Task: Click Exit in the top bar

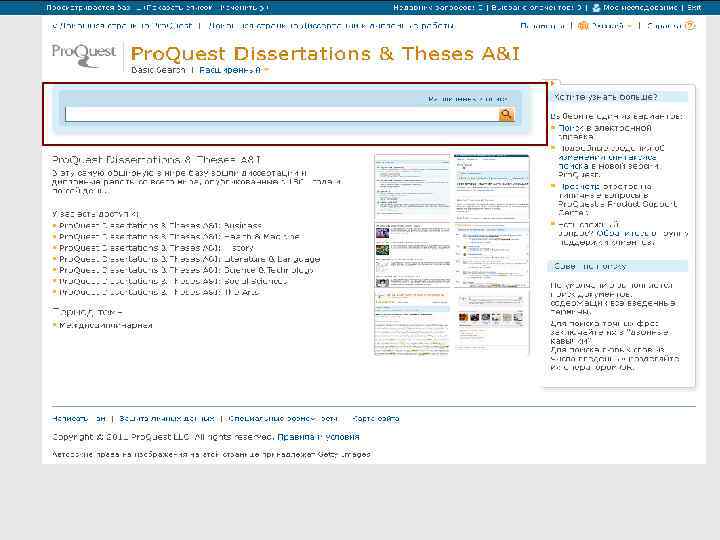Action: [694, 7]
